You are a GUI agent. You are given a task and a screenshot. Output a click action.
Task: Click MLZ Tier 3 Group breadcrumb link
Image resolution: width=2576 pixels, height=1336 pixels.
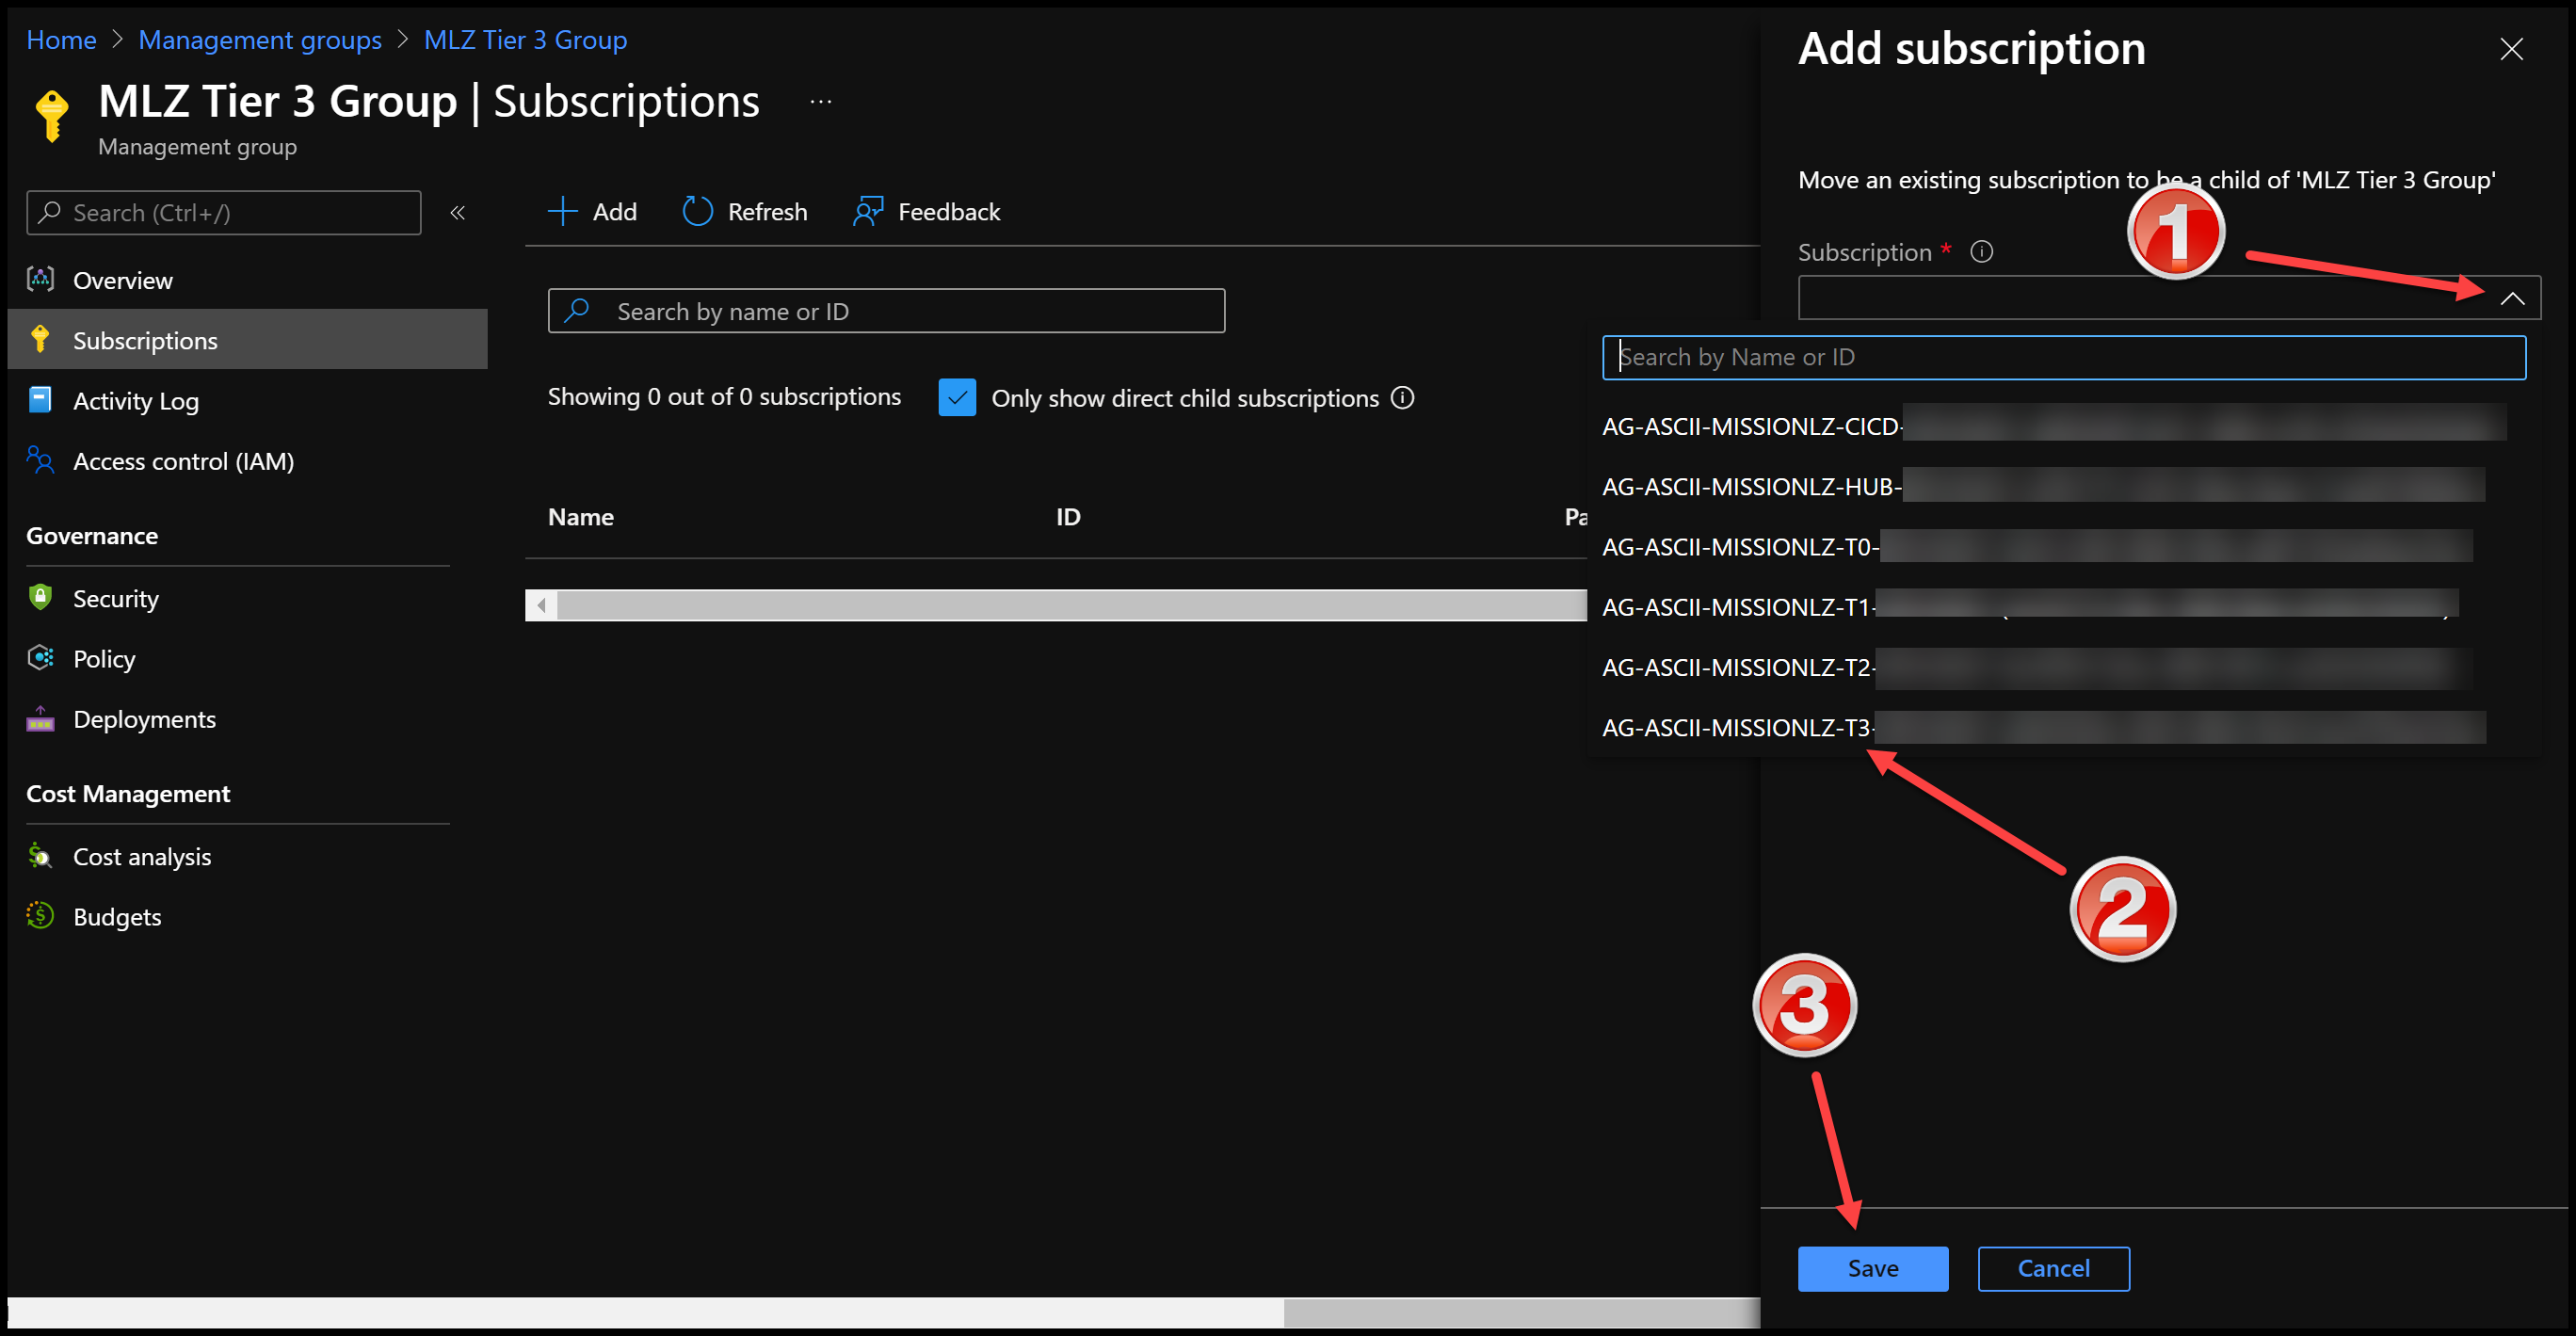click(x=525, y=39)
